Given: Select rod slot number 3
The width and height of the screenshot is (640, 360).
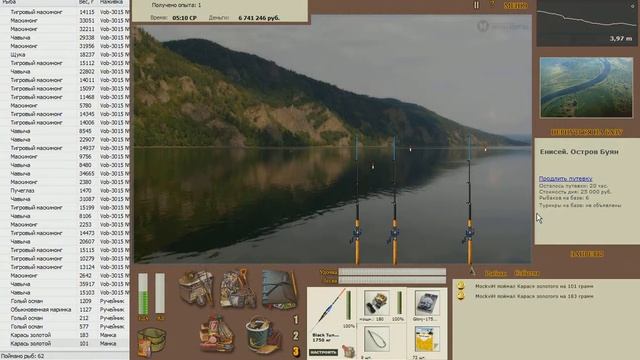Looking at the screenshot, I should [x=296, y=351].
